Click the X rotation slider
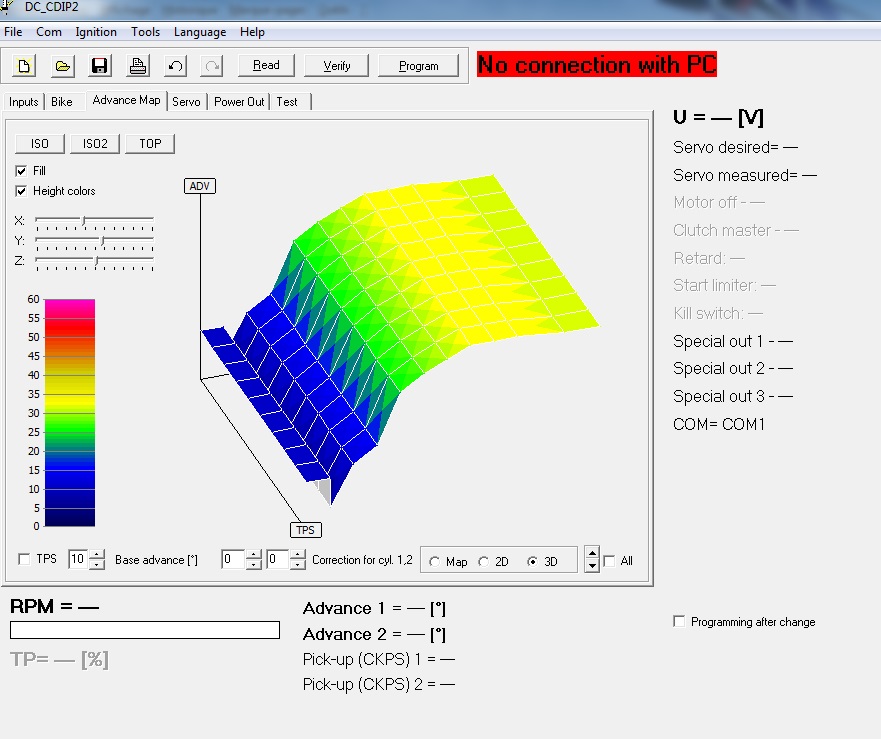The height and width of the screenshot is (739, 881). click(94, 219)
